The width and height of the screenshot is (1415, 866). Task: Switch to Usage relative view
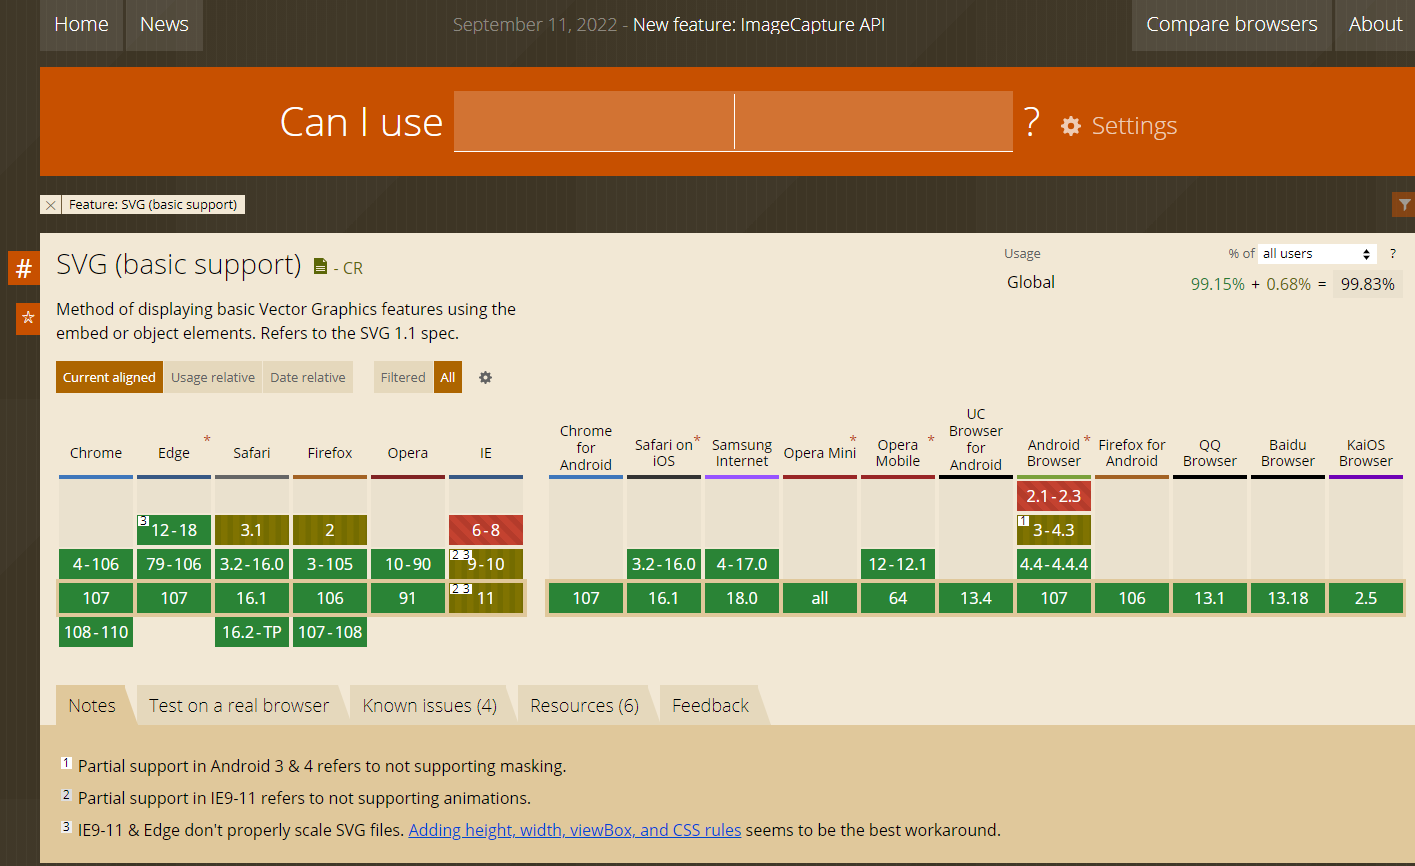pos(213,378)
